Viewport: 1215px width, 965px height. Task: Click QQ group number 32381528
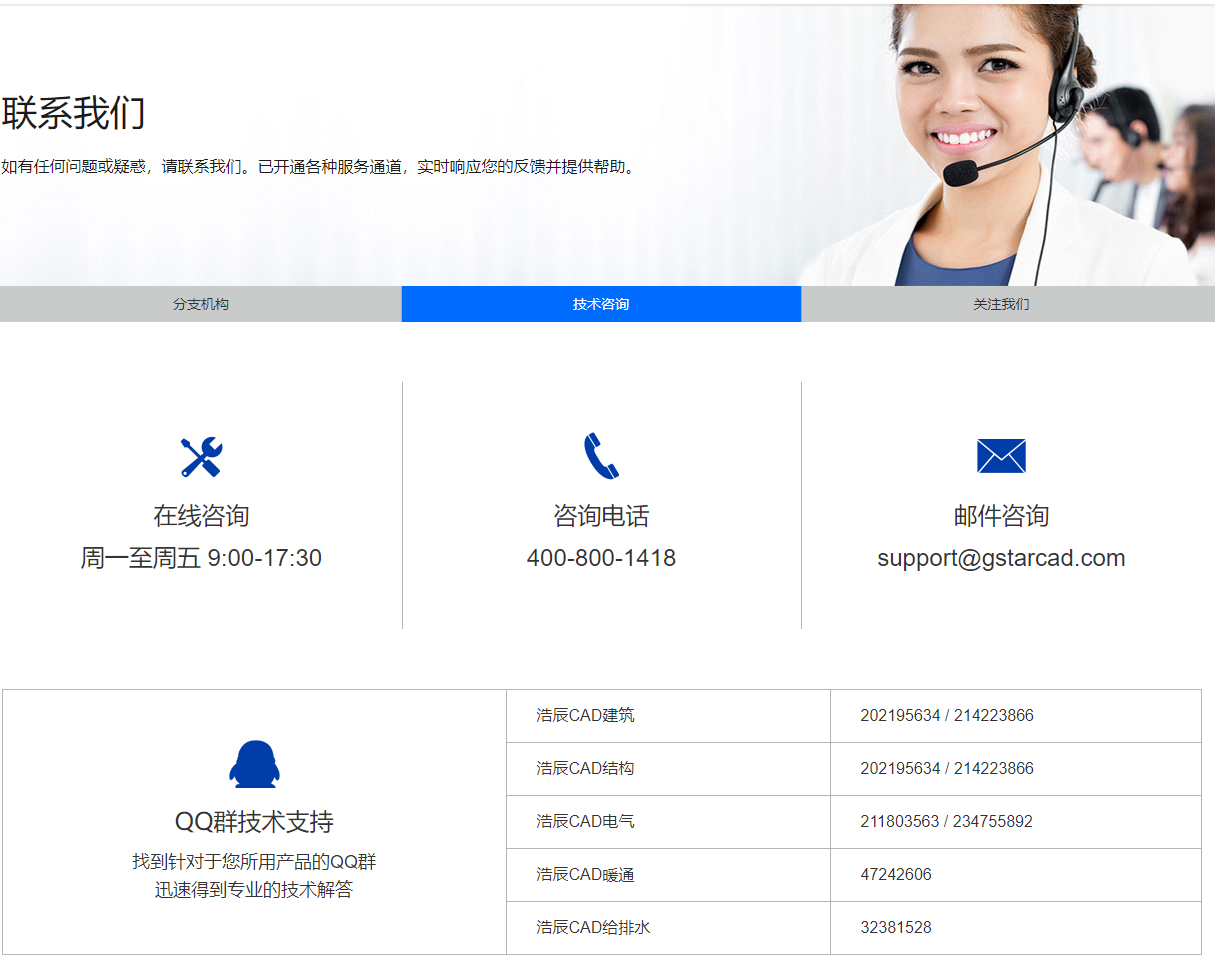click(x=895, y=928)
